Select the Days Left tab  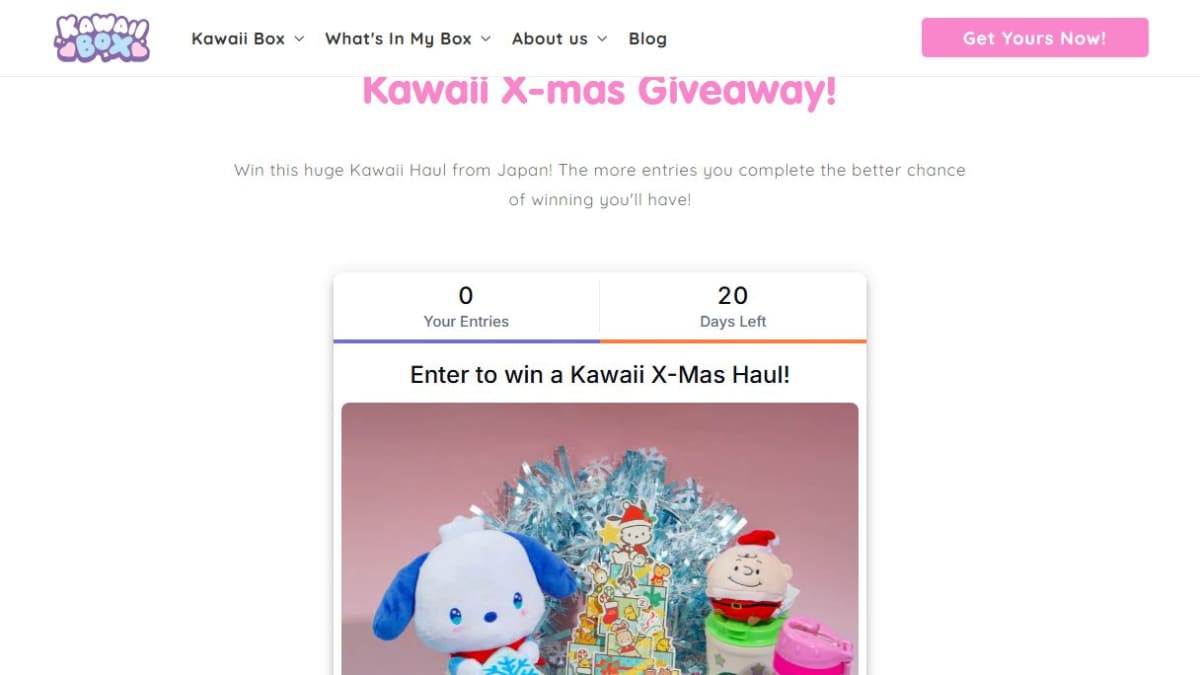733,307
